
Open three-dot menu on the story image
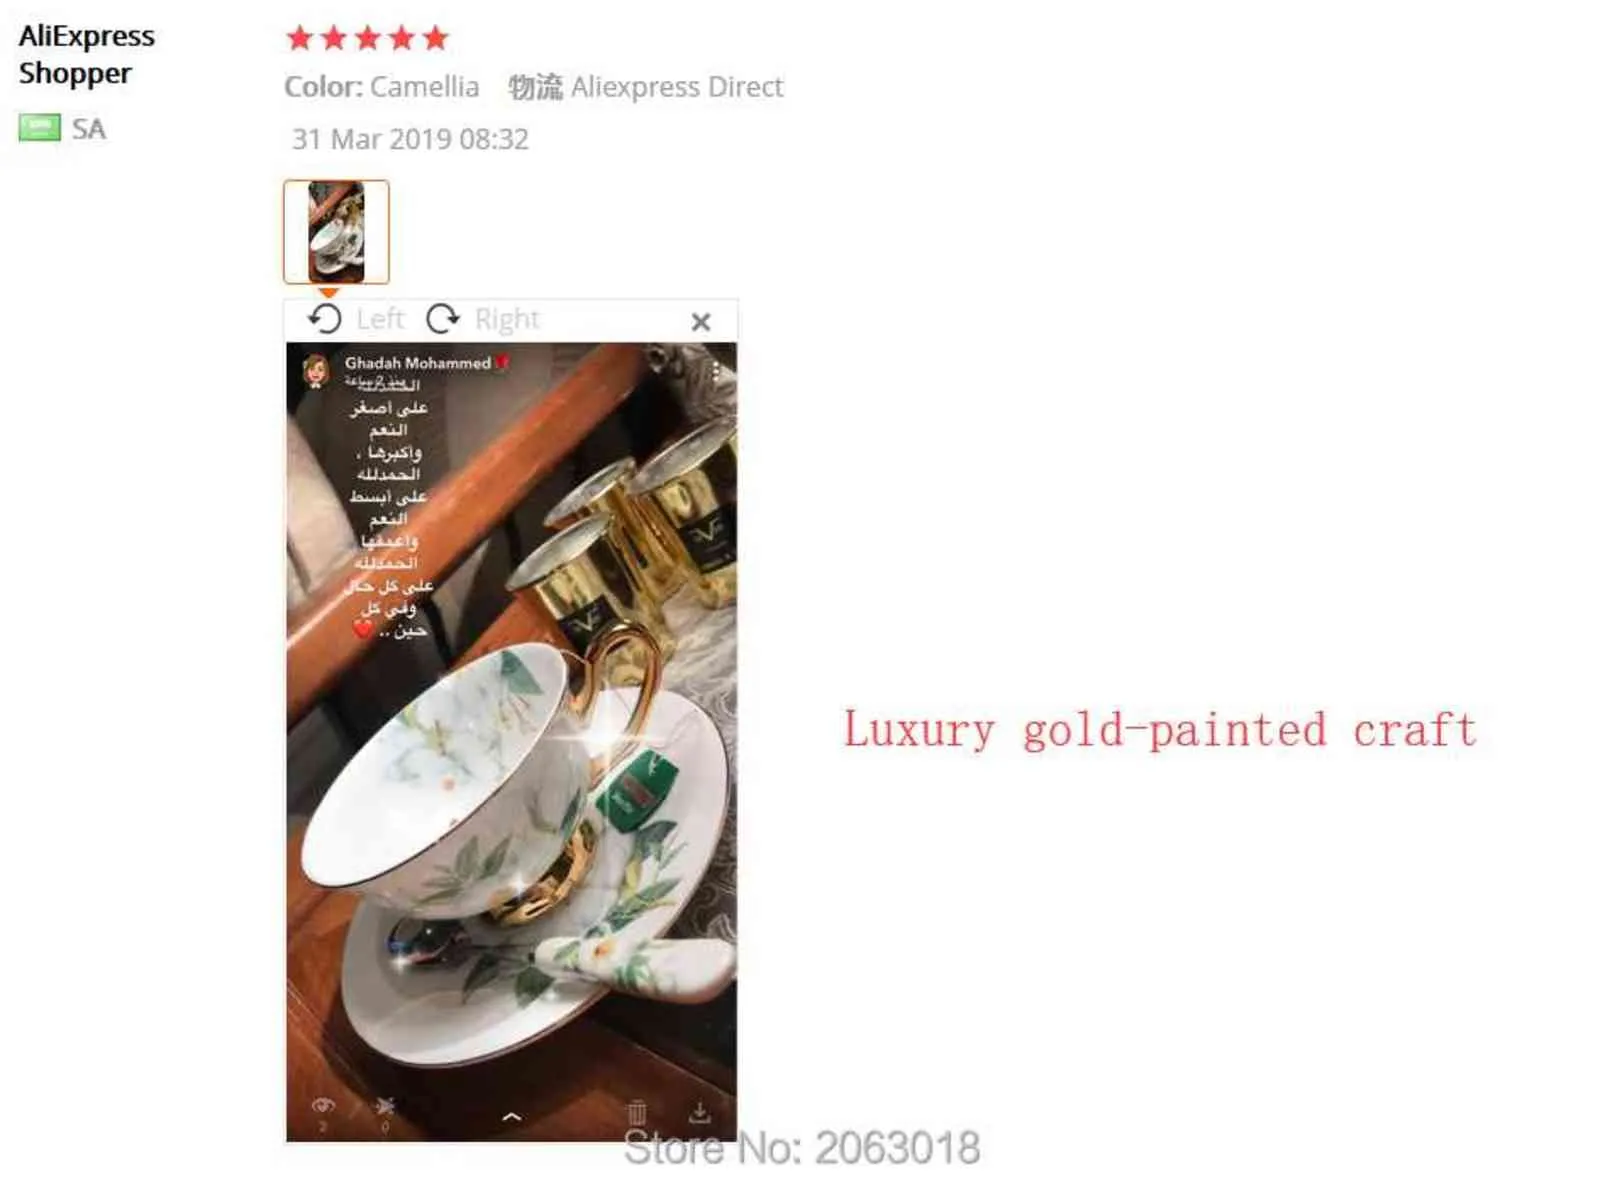(716, 371)
